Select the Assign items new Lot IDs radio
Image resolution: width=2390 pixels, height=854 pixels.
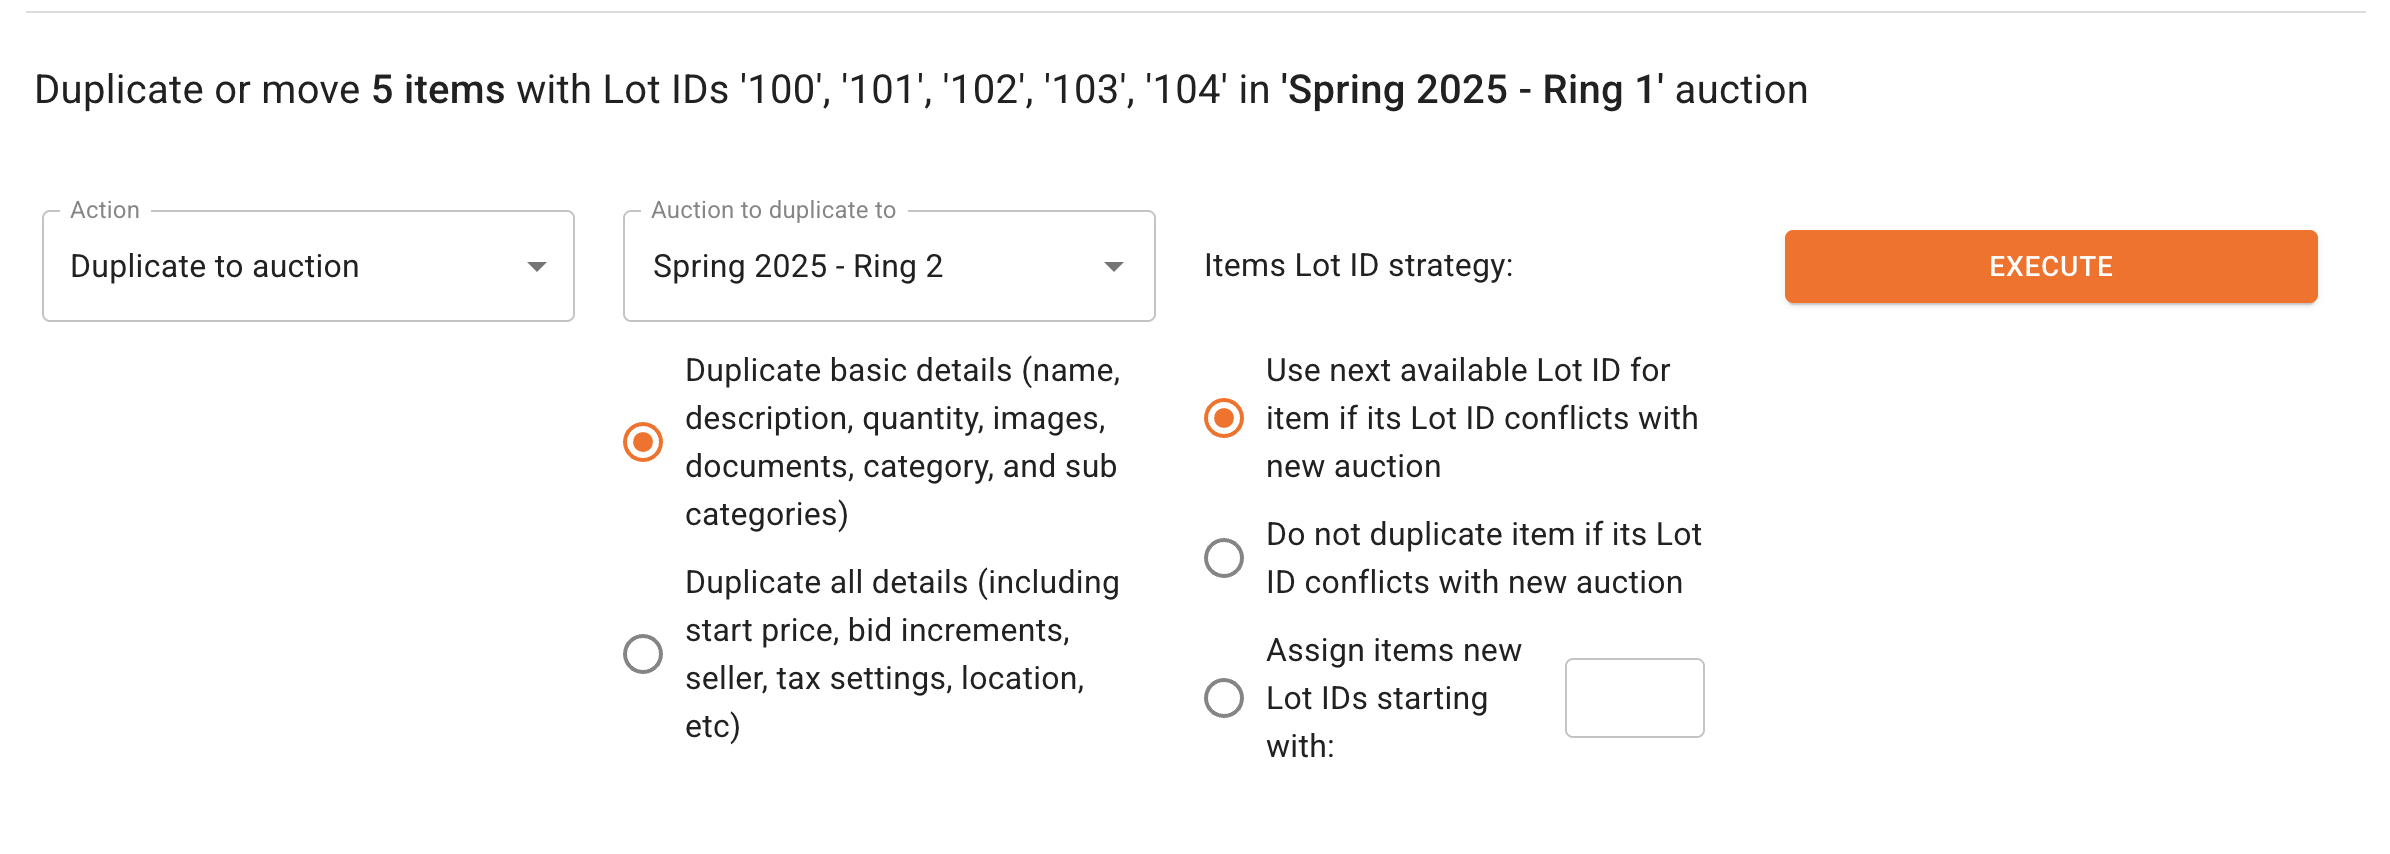(x=1224, y=698)
